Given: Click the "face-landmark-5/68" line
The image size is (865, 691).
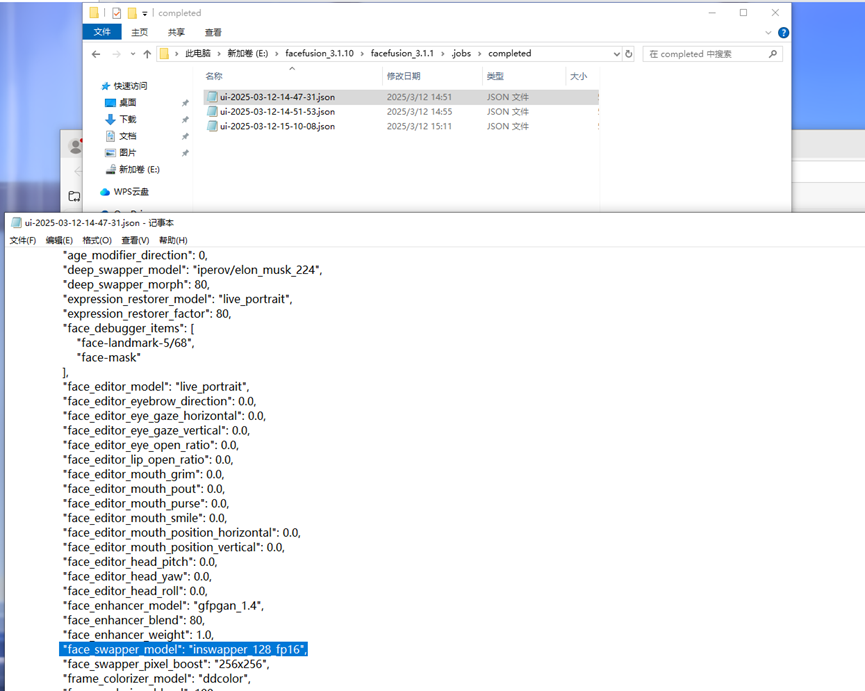Looking at the screenshot, I should (x=136, y=343).
